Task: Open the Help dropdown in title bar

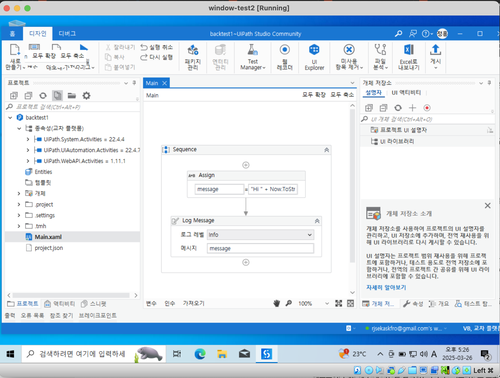Action: pos(427,34)
